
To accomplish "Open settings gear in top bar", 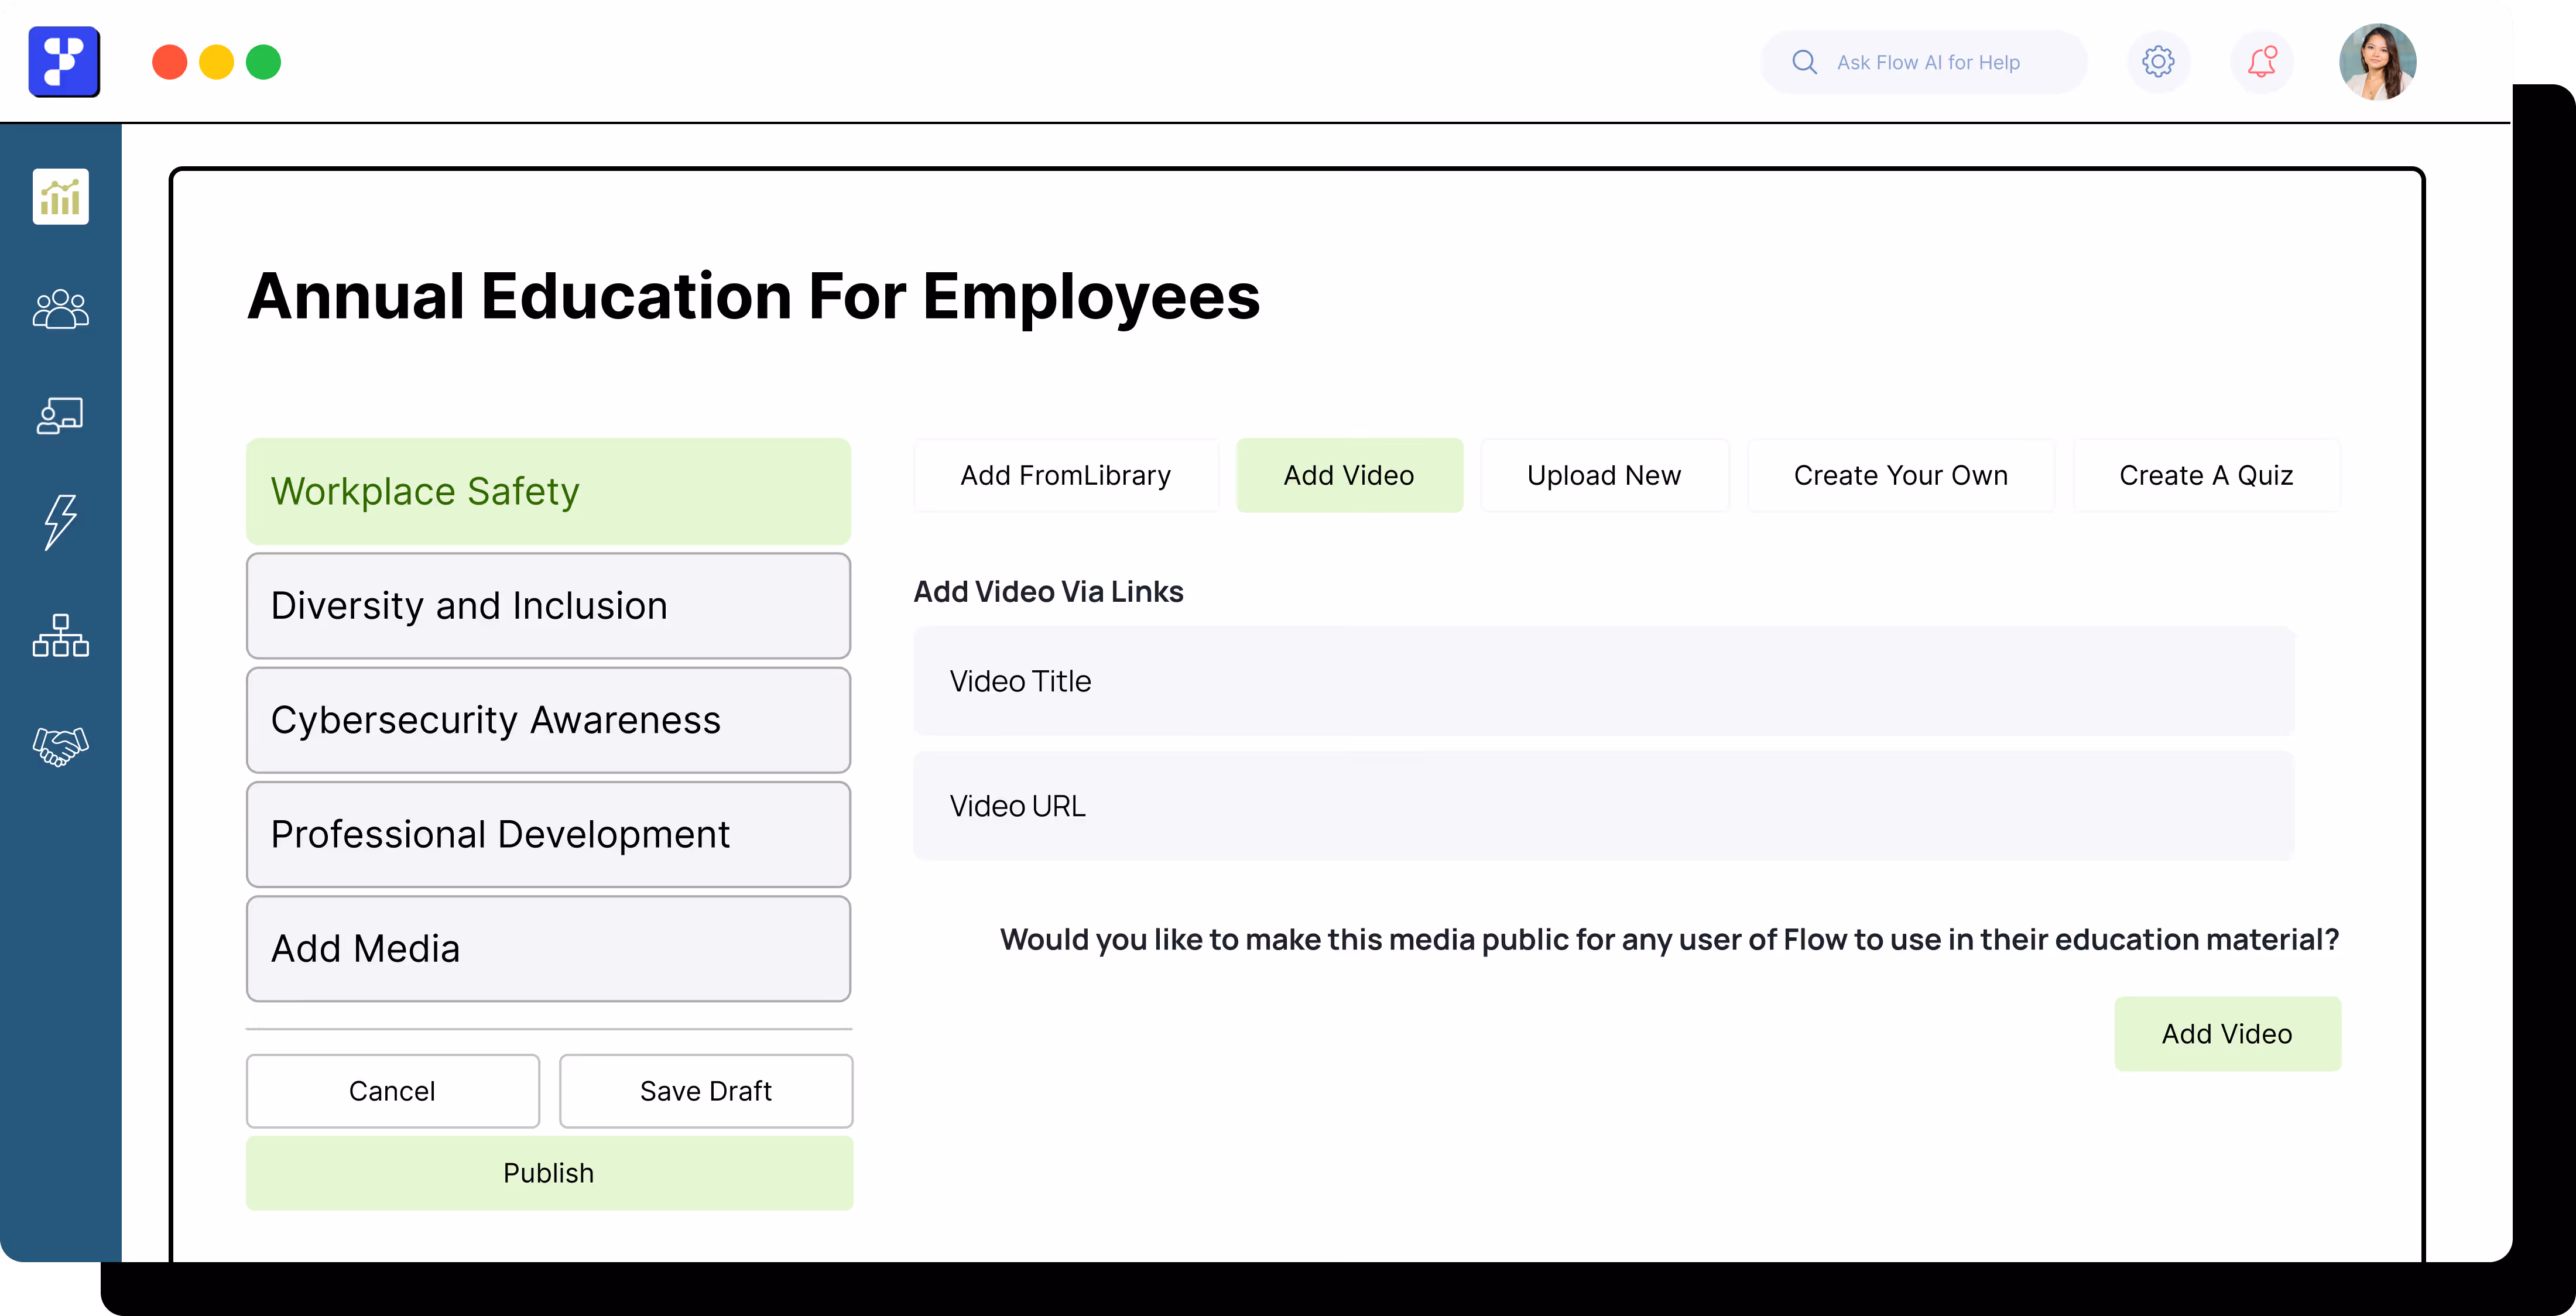I will 2157,62.
